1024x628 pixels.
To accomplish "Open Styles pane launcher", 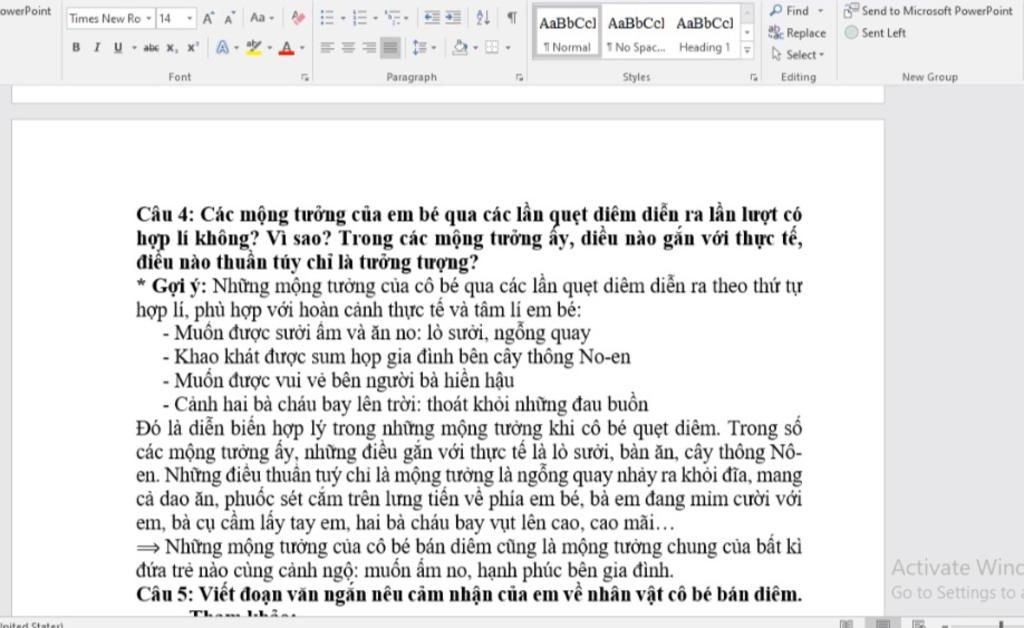I will click(x=754, y=77).
